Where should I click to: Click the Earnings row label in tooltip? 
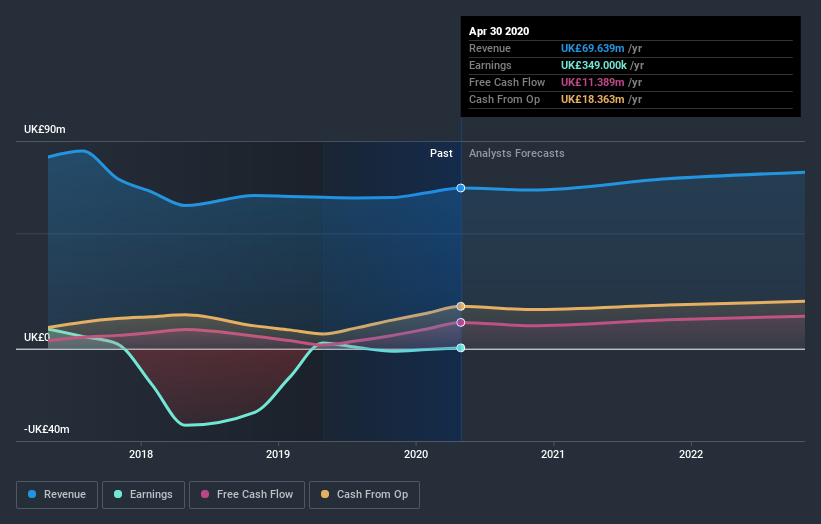tap(490, 65)
